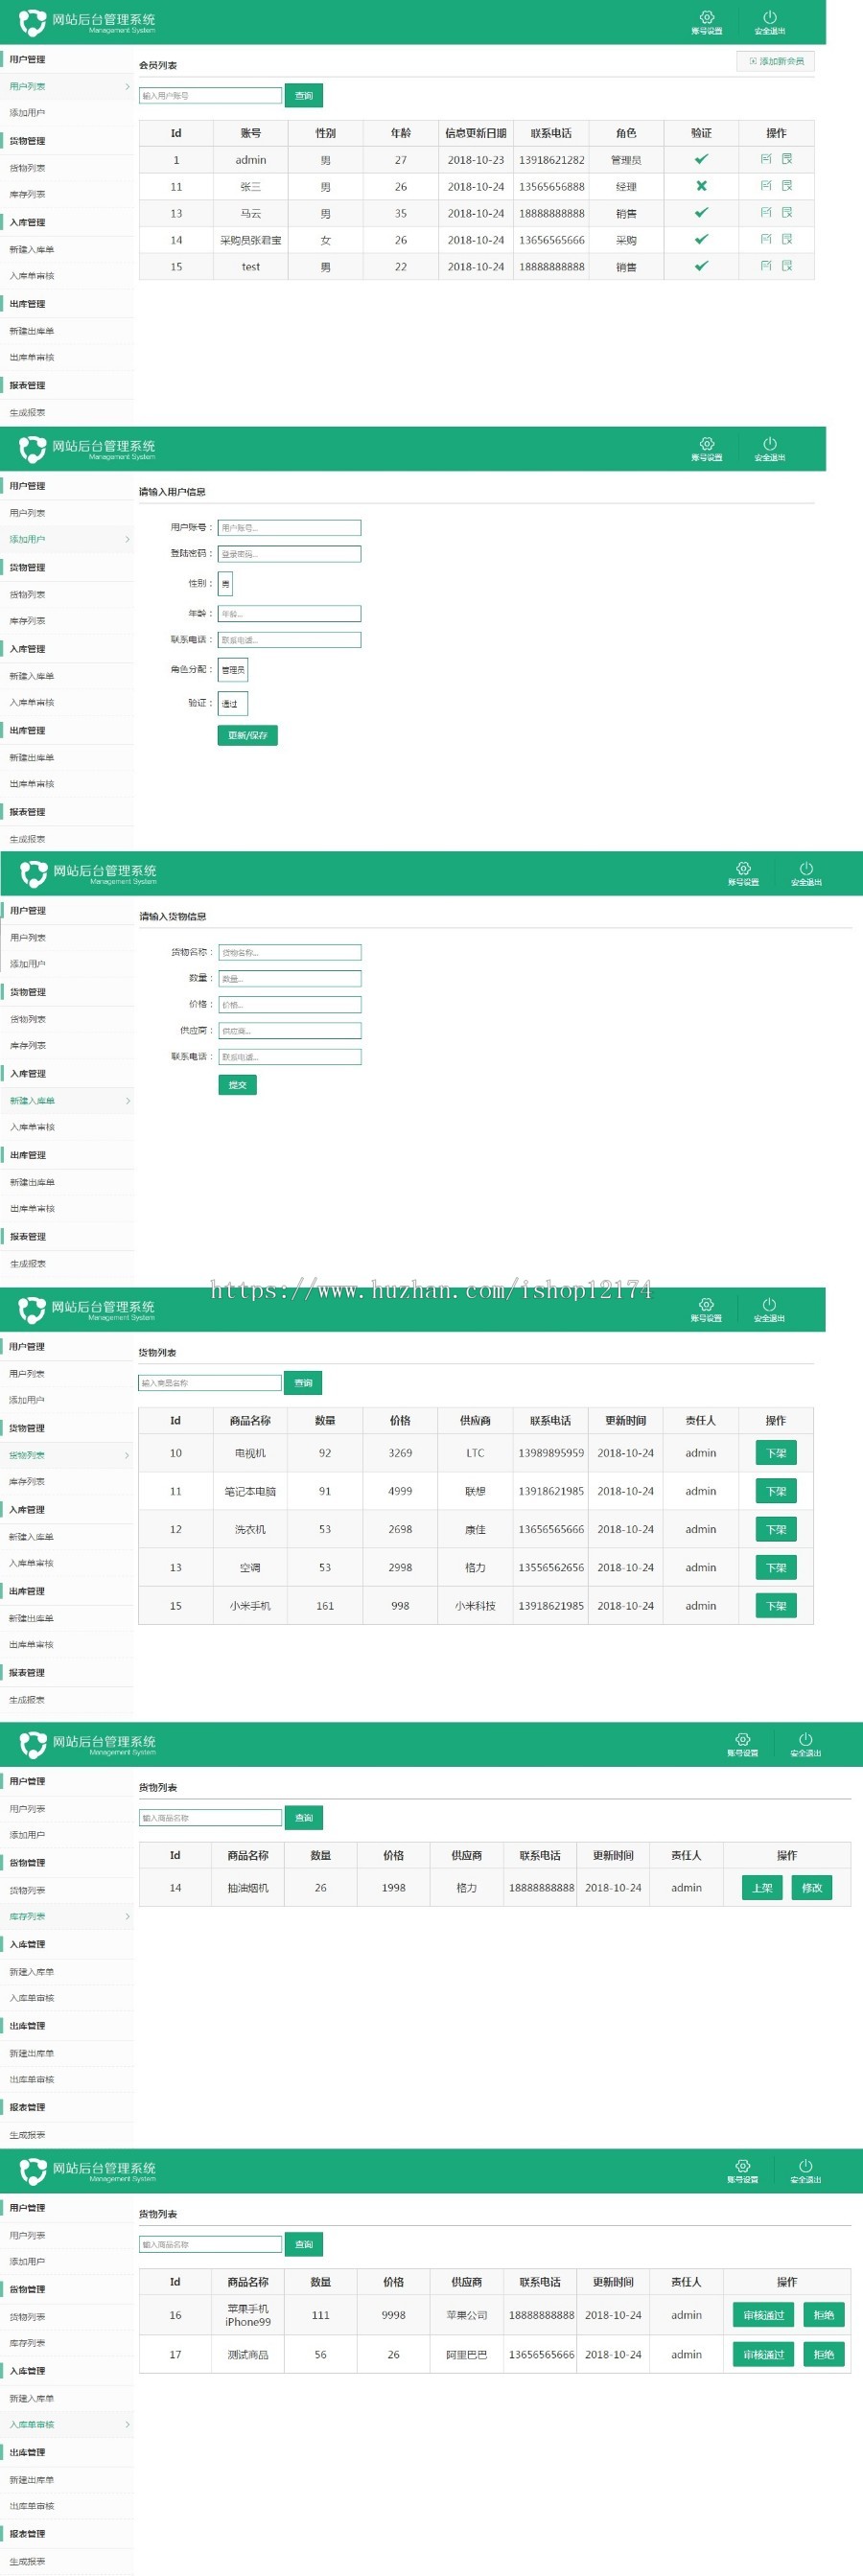
Task: Open 账号设置 gear on 请输入货物信息 page
Action: [x=743, y=868]
